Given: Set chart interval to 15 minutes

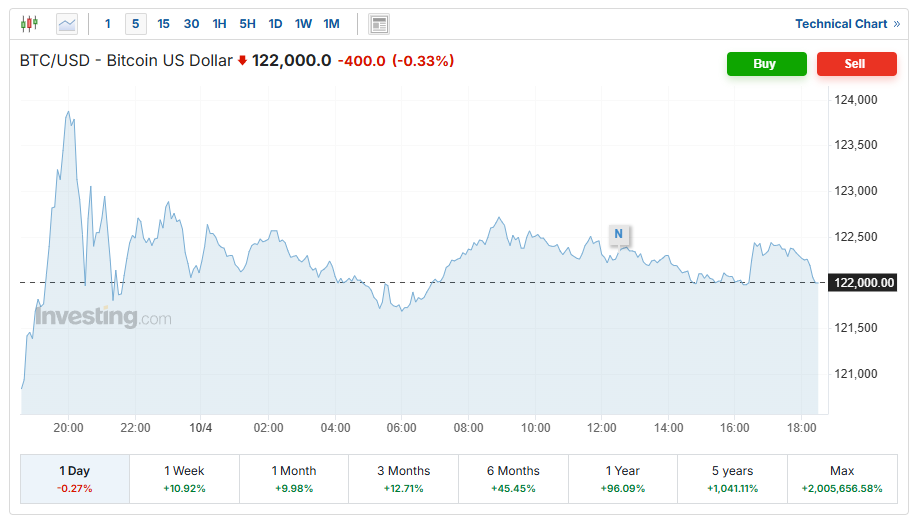Looking at the screenshot, I should pyautogui.click(x=163, y=24).
